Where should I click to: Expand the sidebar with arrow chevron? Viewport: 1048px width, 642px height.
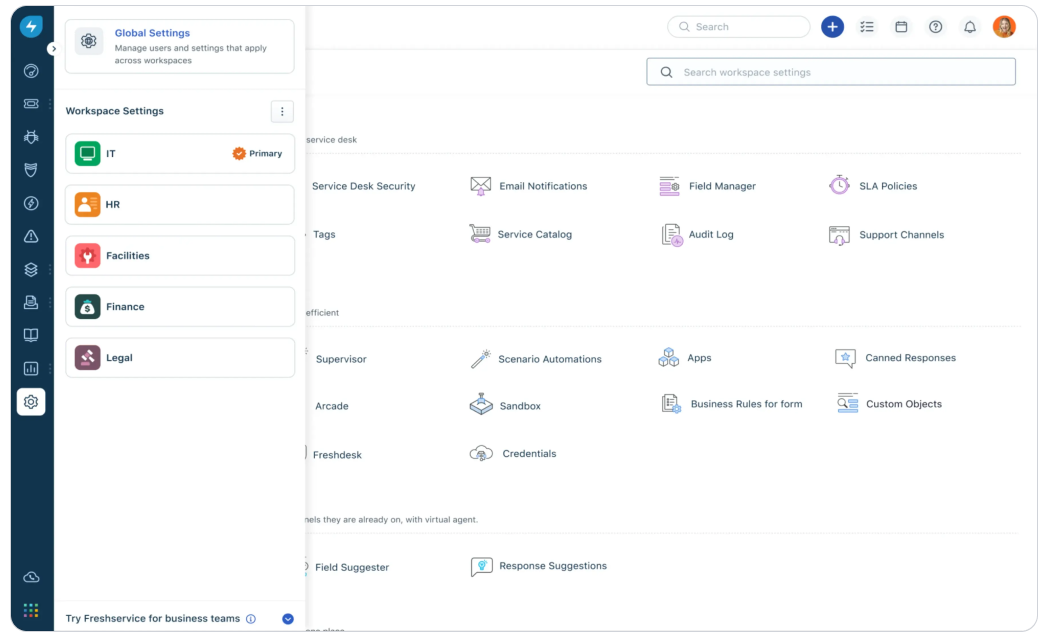(x=53, y=48)
